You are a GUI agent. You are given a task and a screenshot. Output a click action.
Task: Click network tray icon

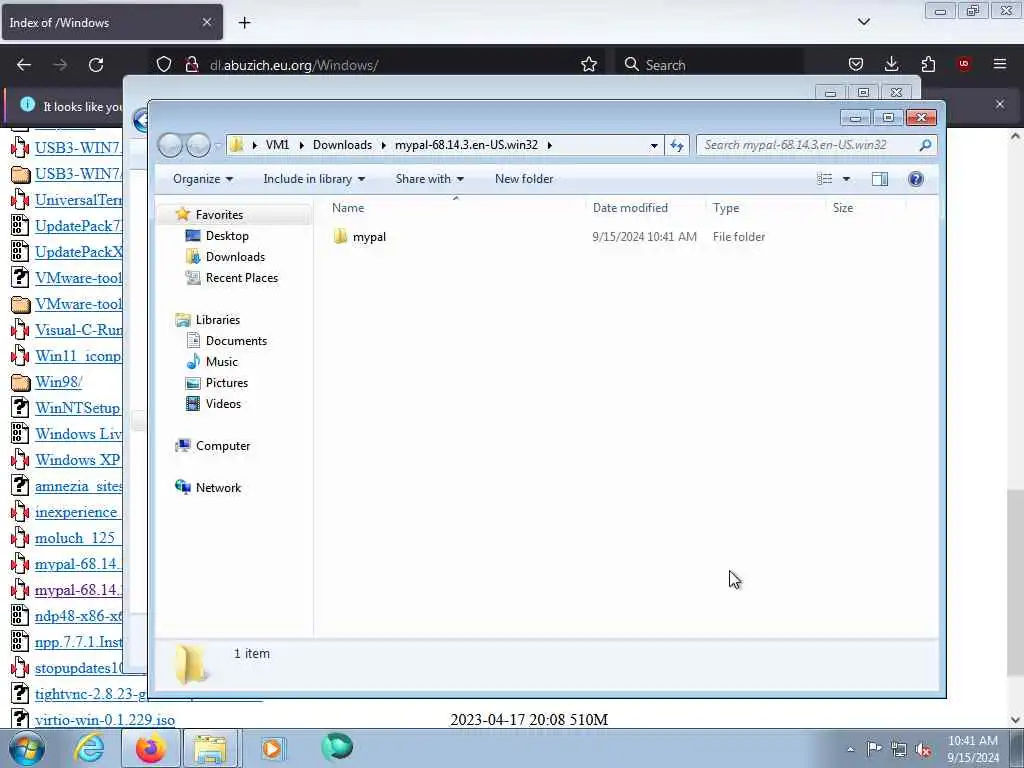pyautogui.click(x=899, y=750)
